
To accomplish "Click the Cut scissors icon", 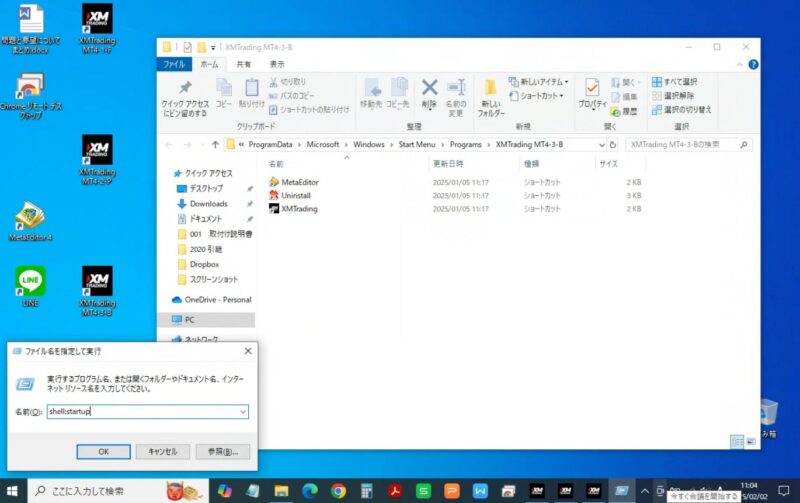I will [x=273, y=82].
